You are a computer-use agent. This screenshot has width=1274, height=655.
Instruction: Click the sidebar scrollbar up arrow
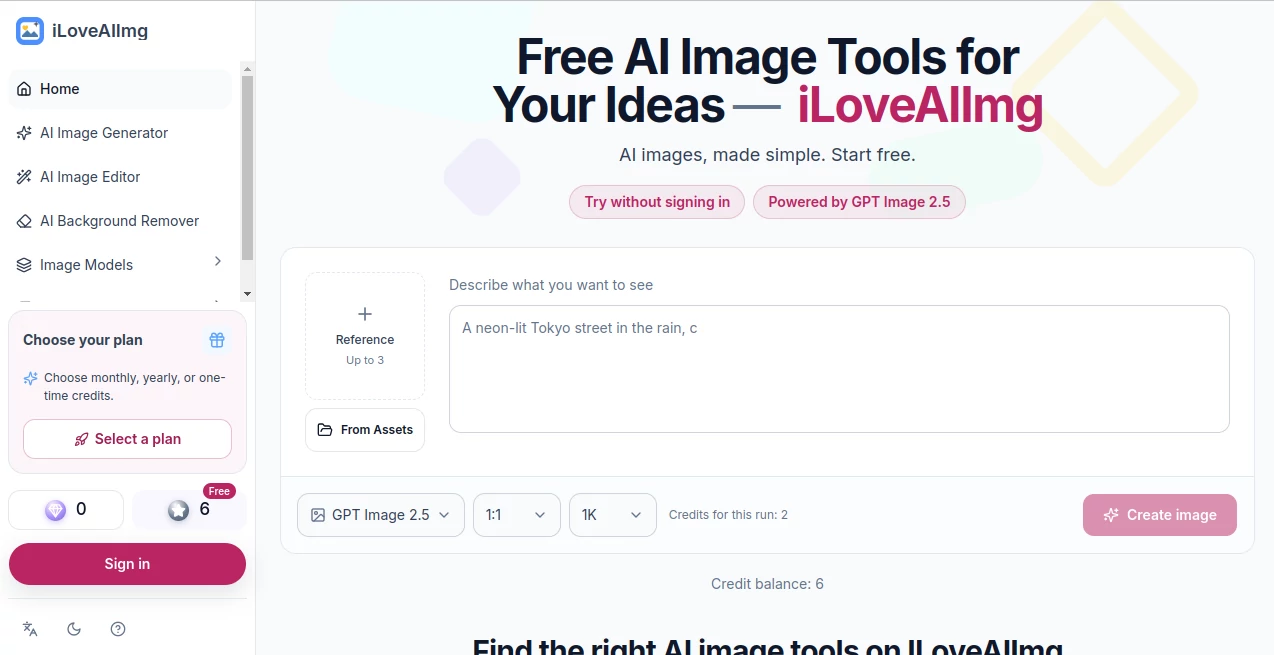[x=248, y=68]
